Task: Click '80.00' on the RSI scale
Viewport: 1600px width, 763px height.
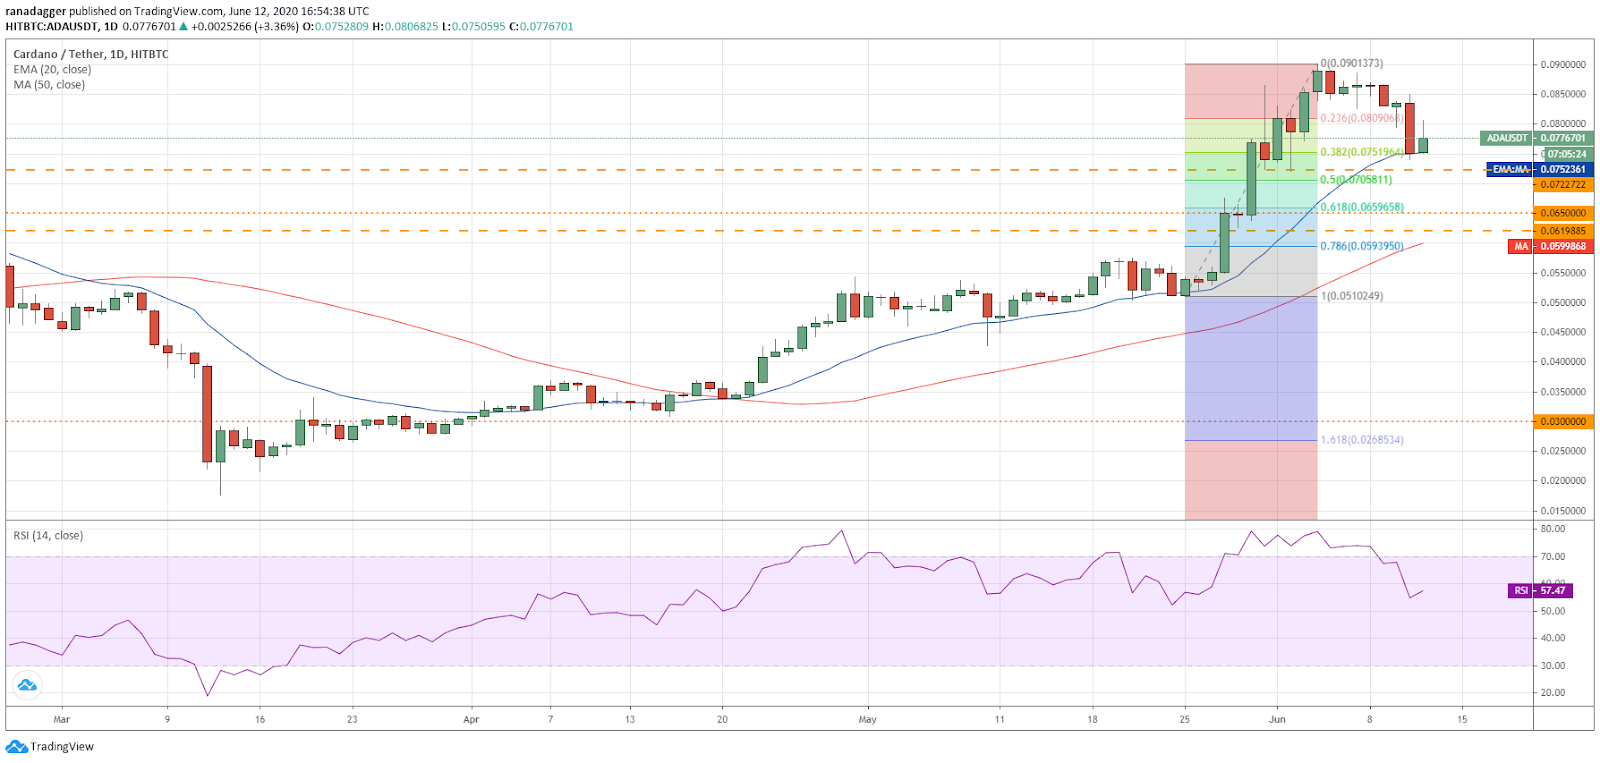Action: point(1553,529)
